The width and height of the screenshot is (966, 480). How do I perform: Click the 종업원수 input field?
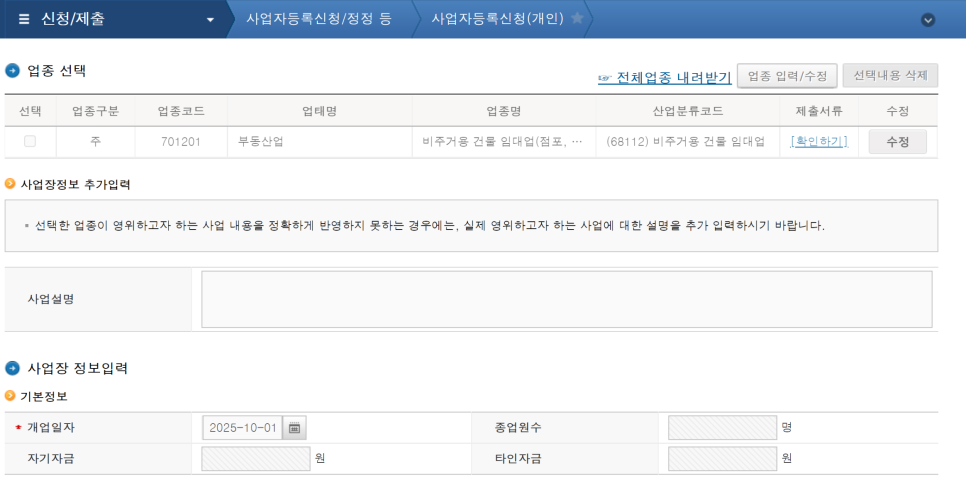[x=722, y=428]
